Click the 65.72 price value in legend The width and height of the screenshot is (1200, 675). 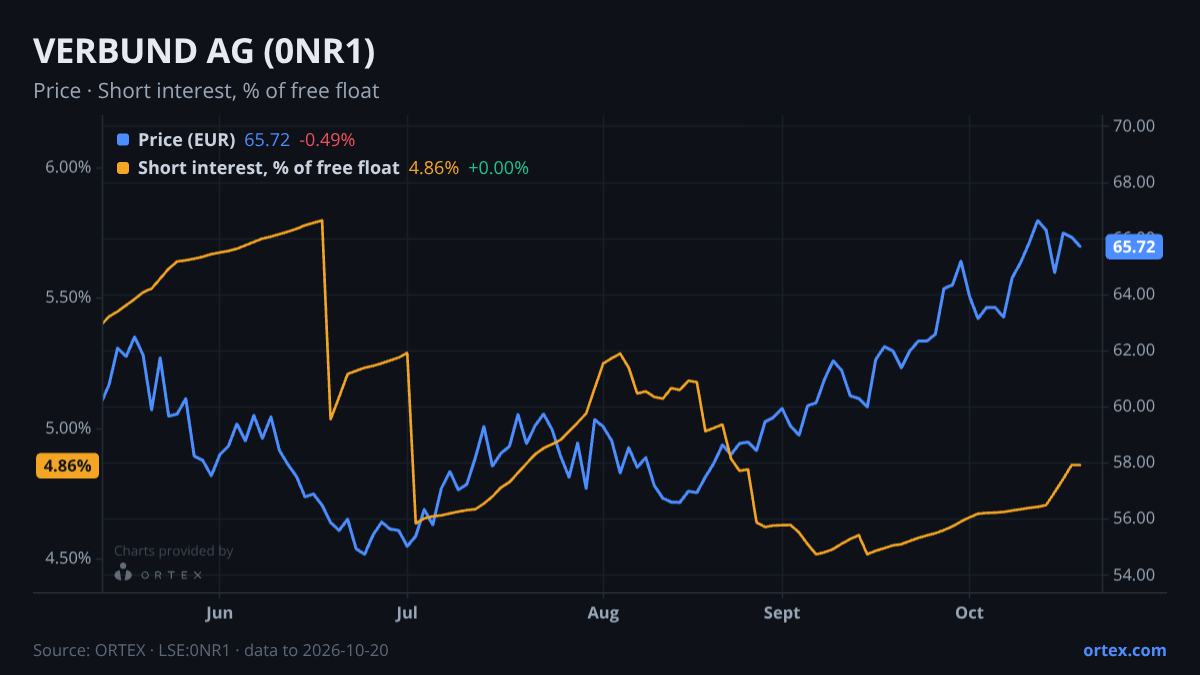(x=267, y=140)
